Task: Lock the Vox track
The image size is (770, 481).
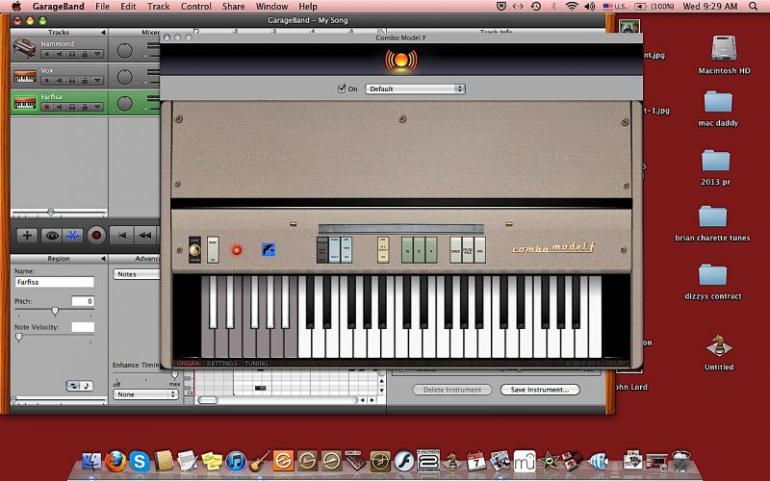Action: [84, 81]
